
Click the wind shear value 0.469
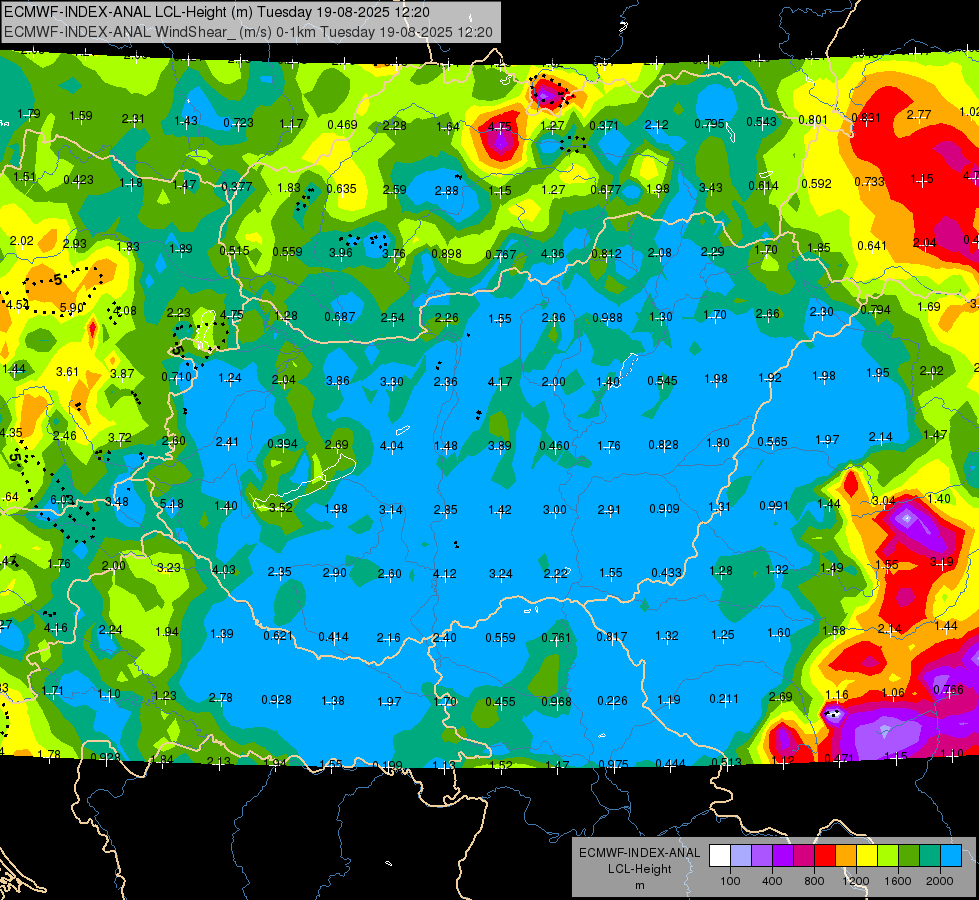point(342,125)
